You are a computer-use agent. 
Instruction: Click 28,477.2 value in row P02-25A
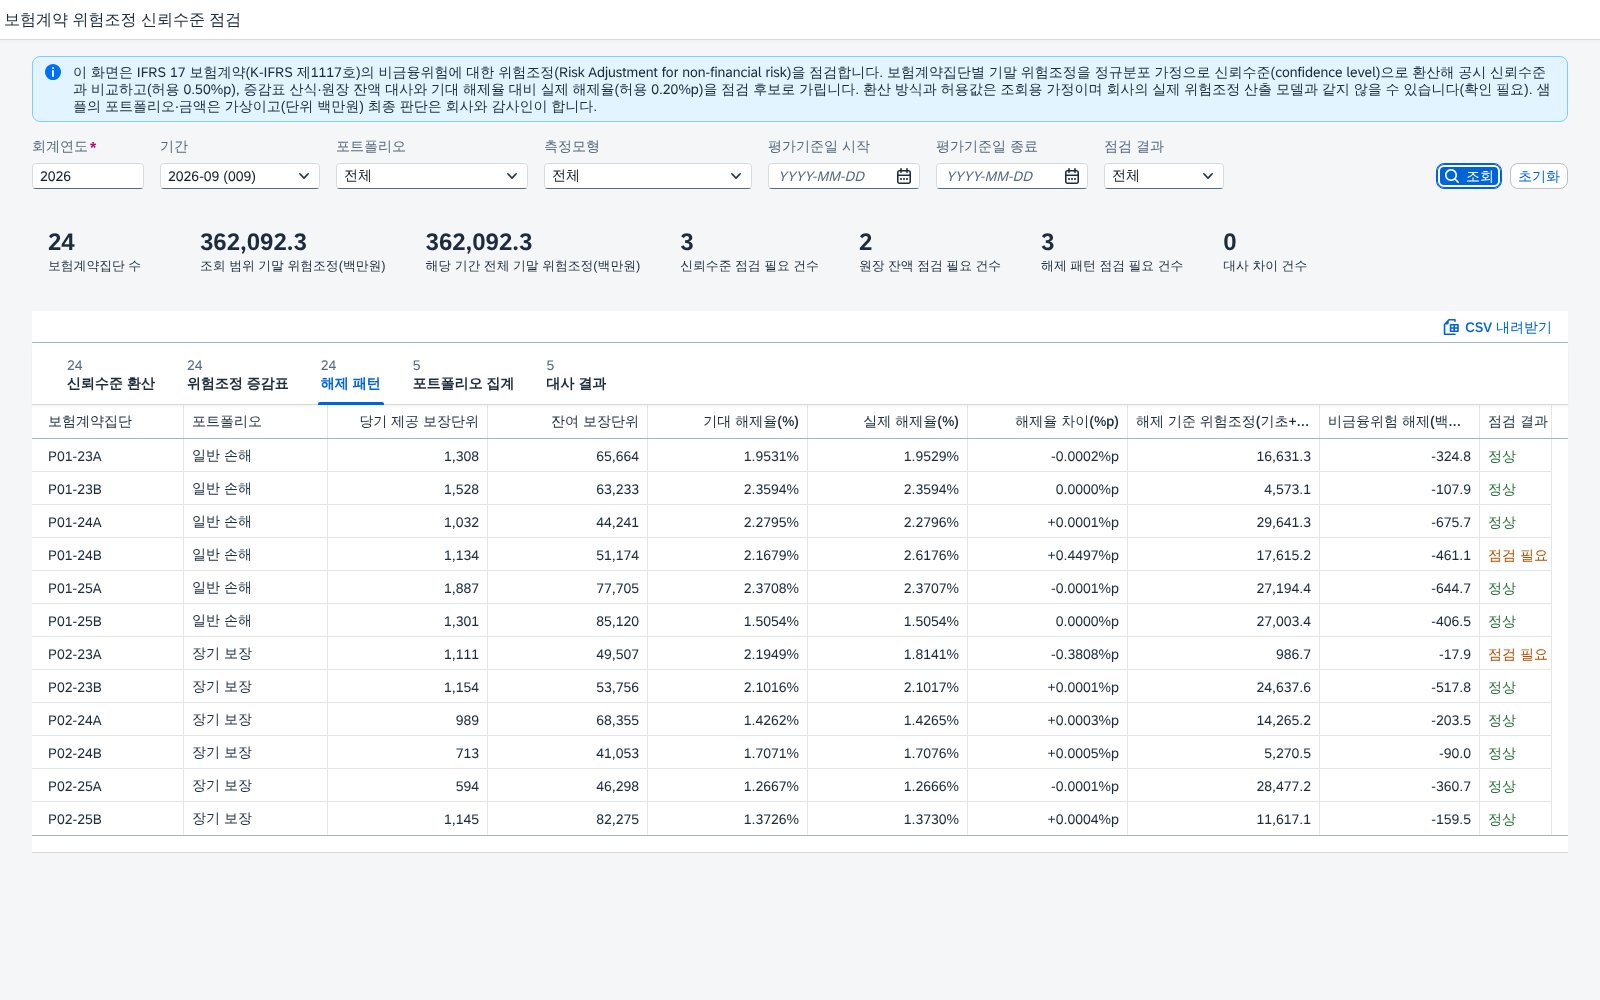[1283, 786]
